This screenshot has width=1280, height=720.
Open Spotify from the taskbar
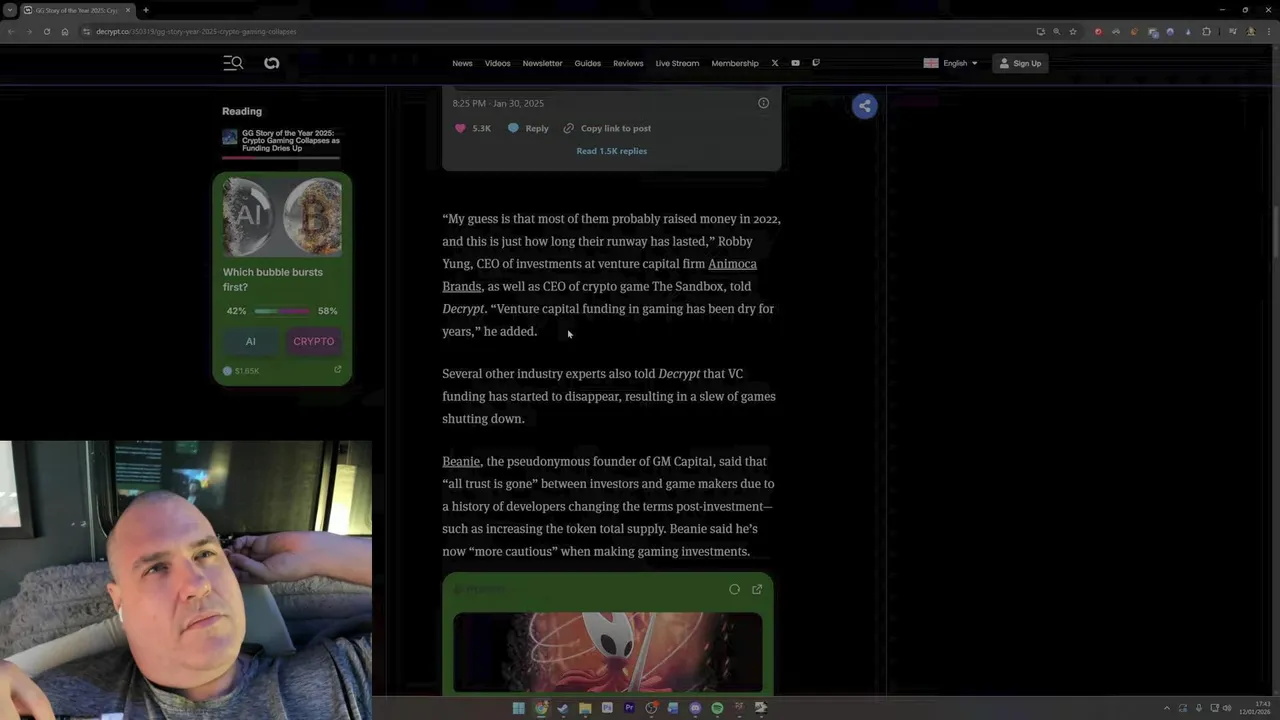click(x=717, y=708)
